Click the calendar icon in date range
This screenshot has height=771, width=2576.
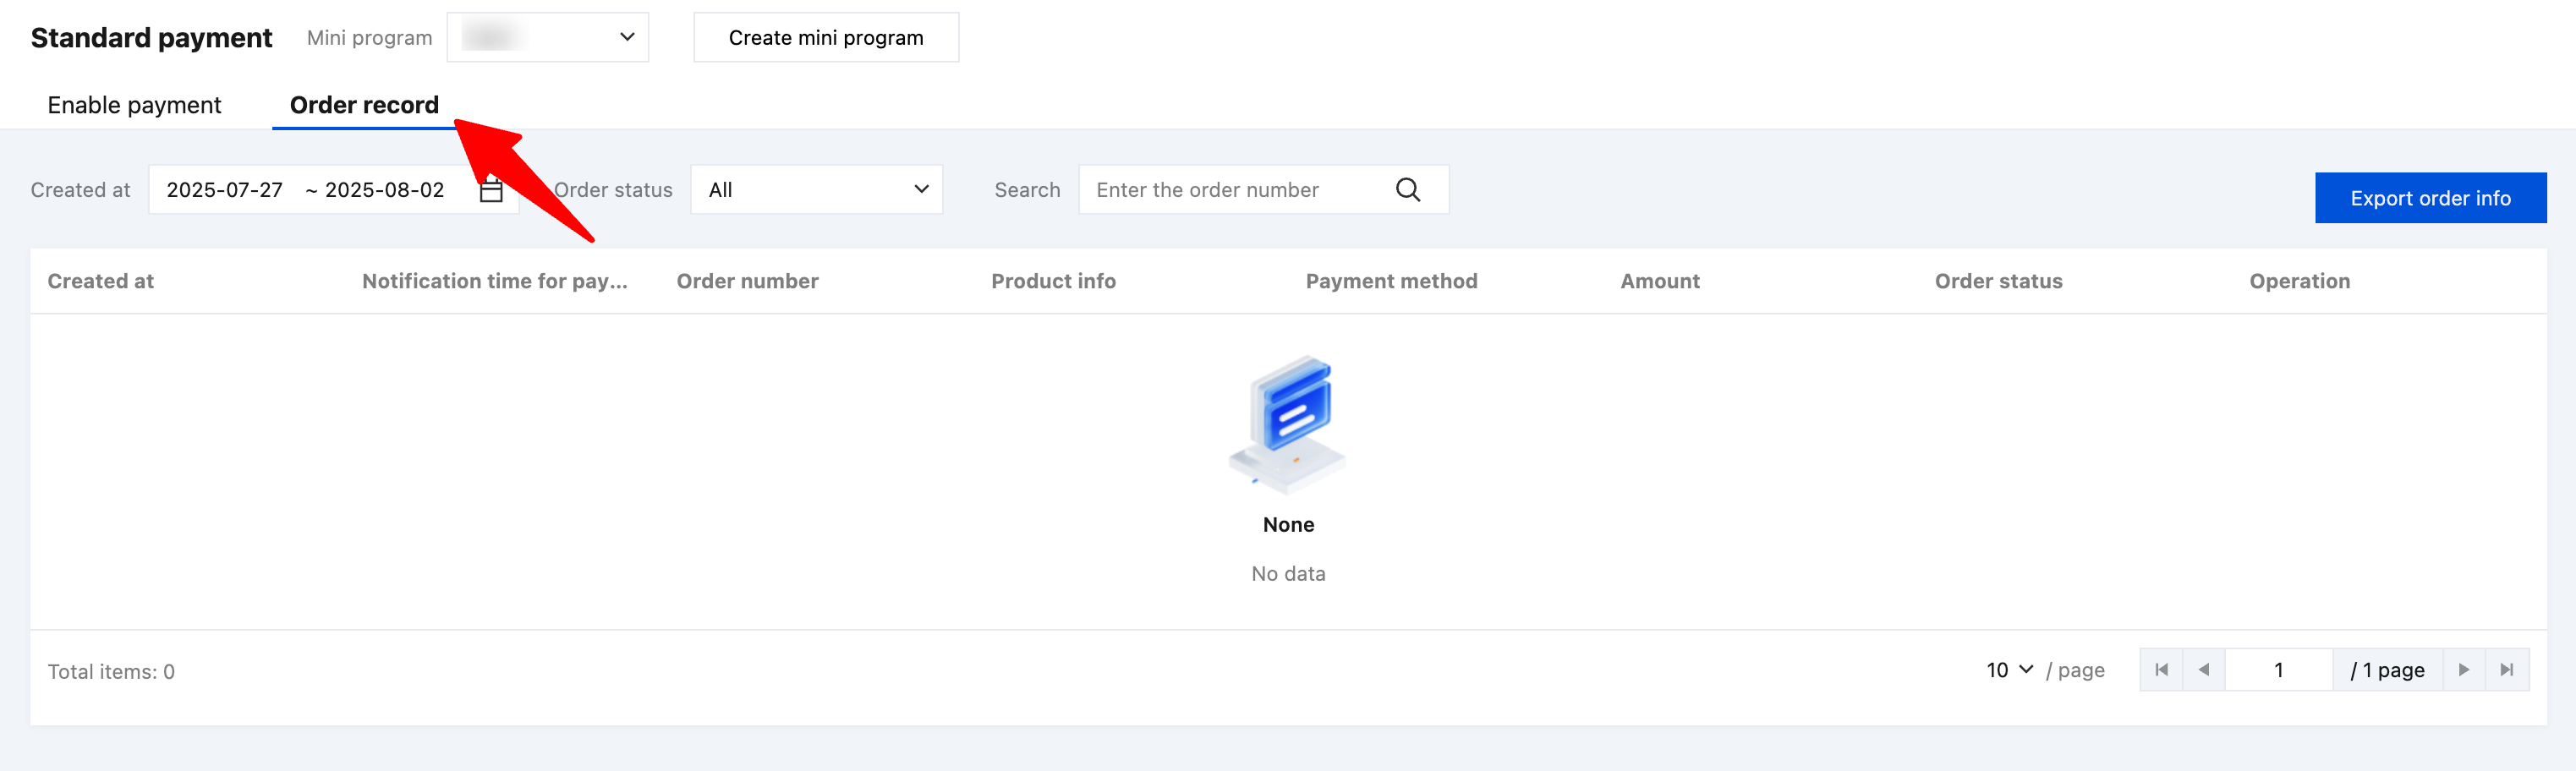pyautogui.click(x=491, y=191)
